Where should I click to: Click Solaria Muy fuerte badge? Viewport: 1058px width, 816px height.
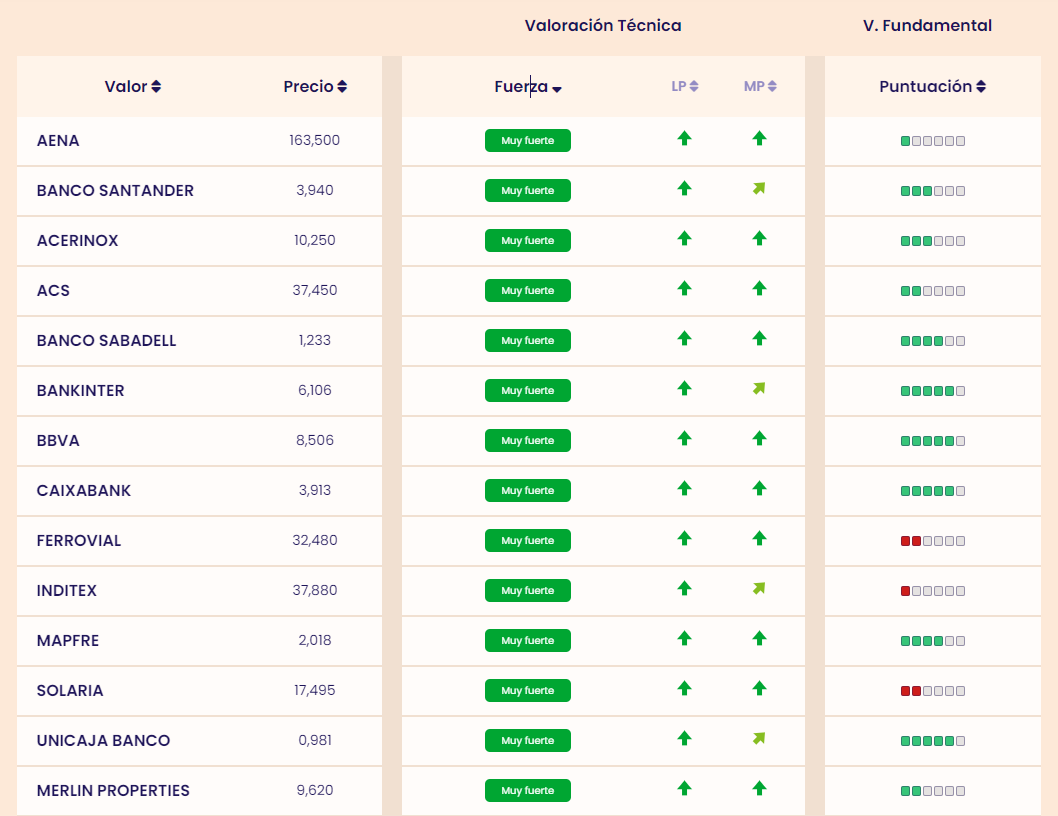tap(528, 690)
